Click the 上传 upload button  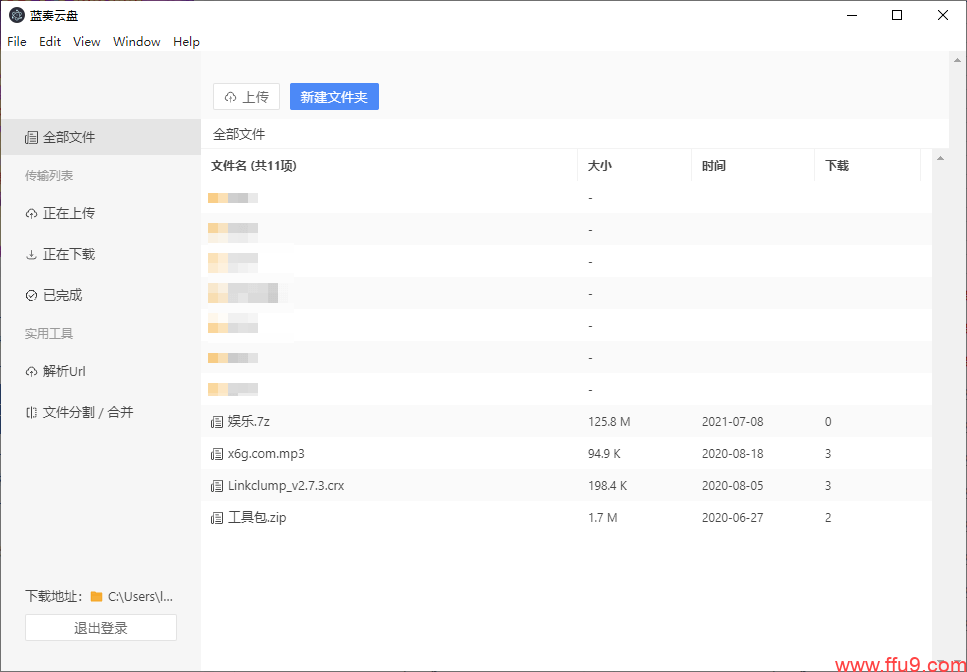246,97
